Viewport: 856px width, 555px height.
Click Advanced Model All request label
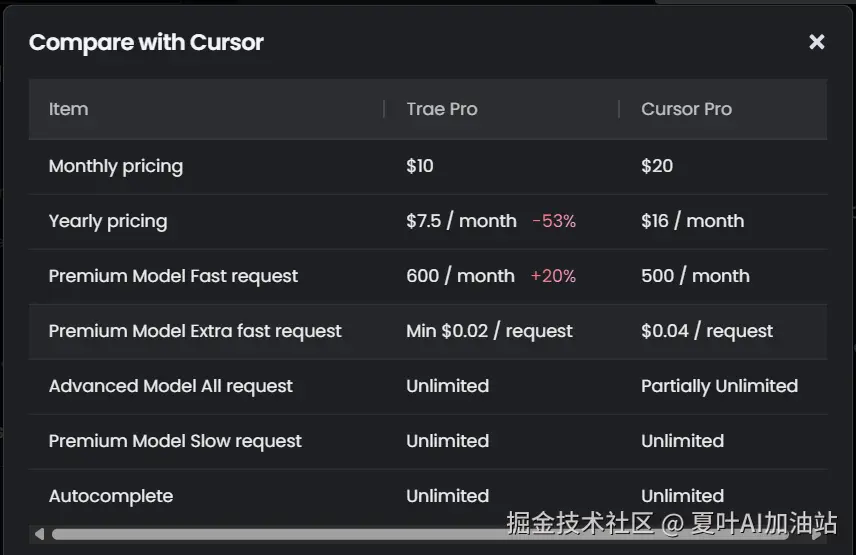tap(170, 386)
